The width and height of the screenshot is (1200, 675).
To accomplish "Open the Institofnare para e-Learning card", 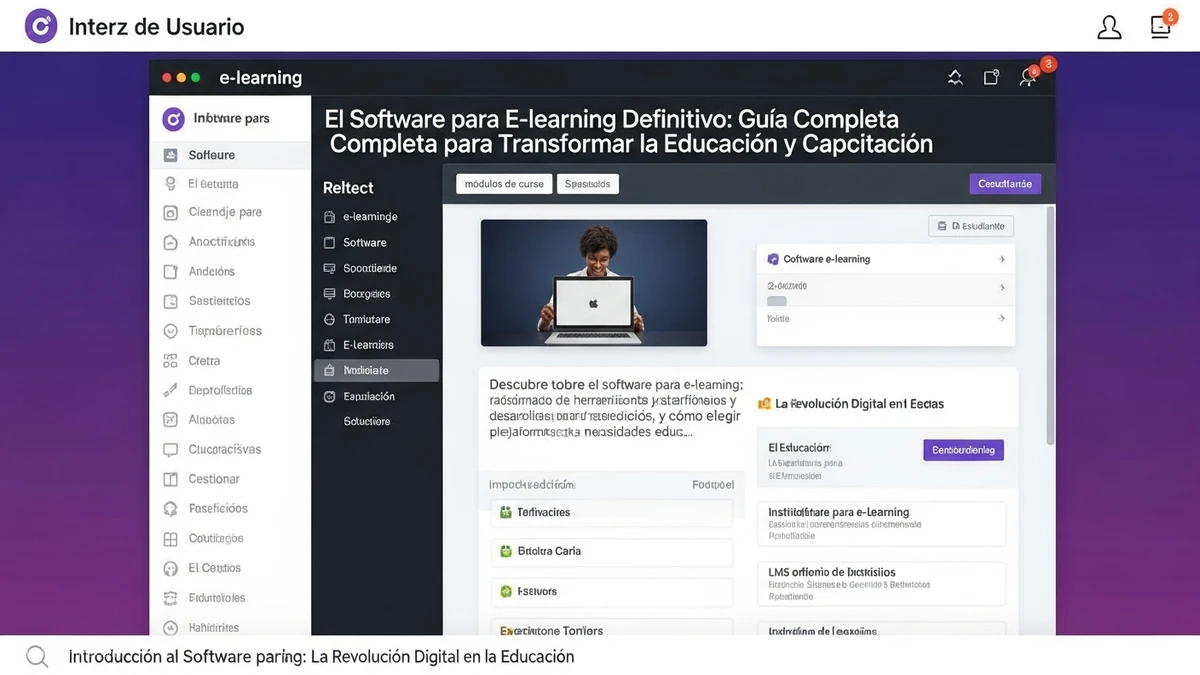I will tap(881, 524).
